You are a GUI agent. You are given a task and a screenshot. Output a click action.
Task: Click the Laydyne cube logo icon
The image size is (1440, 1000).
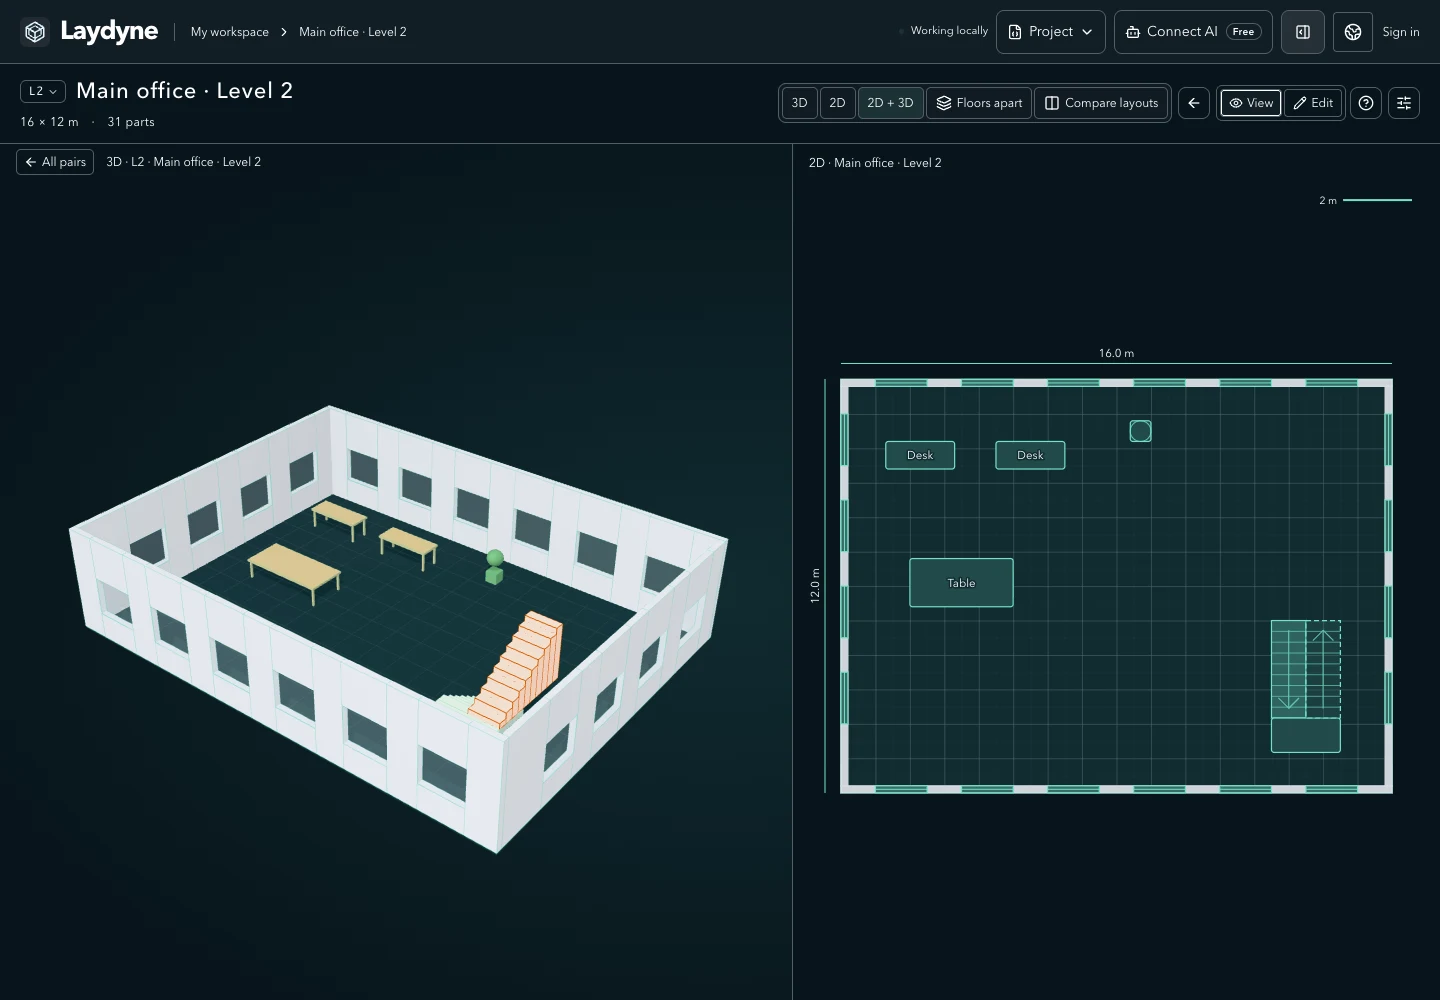[35, 32]
